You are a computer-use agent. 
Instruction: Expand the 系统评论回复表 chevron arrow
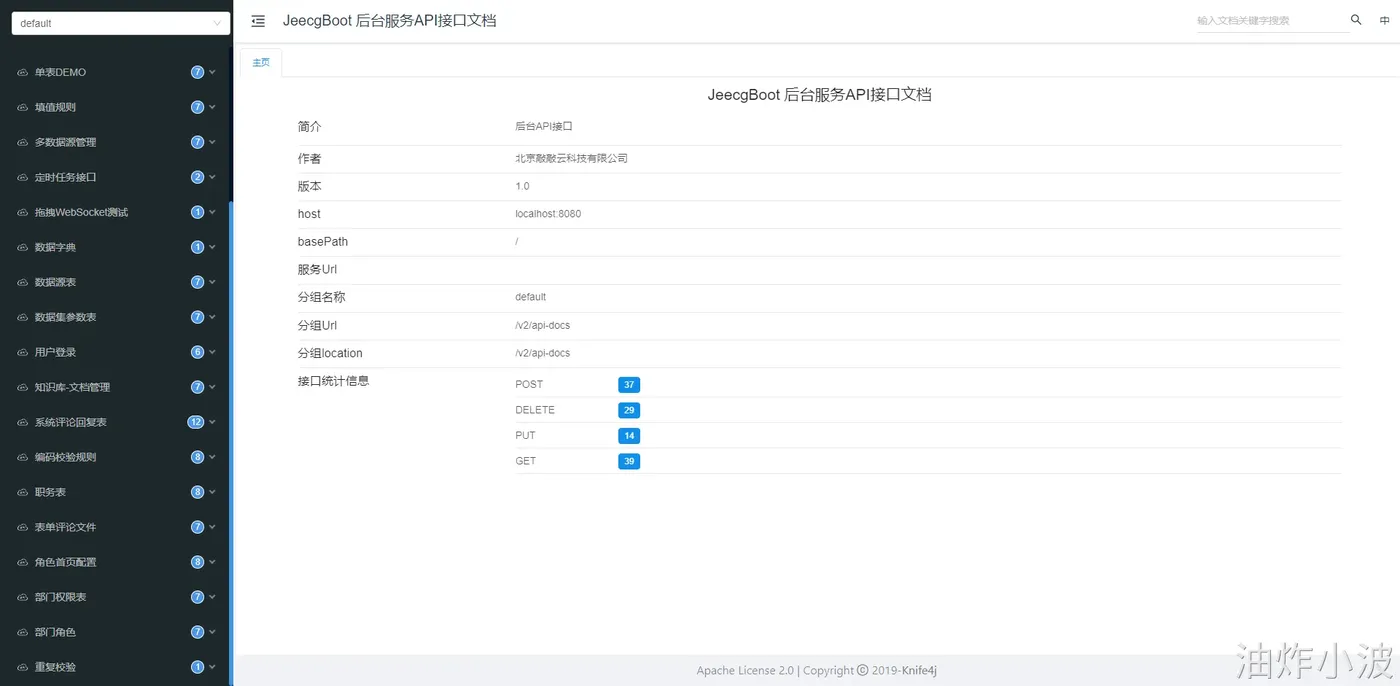tap(212, 422)
